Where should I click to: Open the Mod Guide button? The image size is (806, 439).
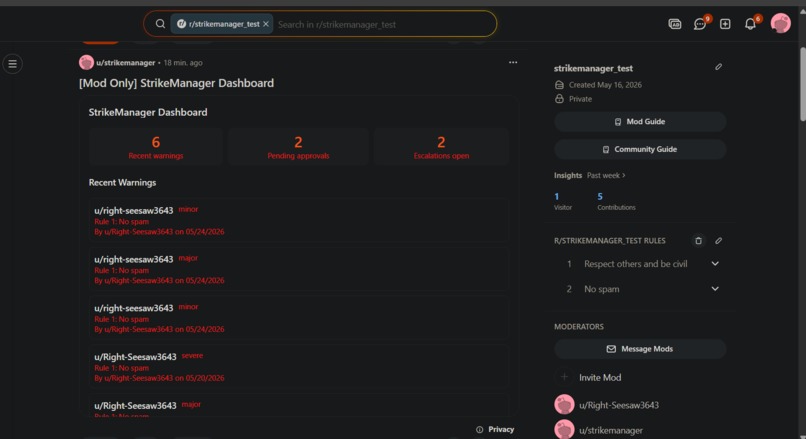click(640, 122)
